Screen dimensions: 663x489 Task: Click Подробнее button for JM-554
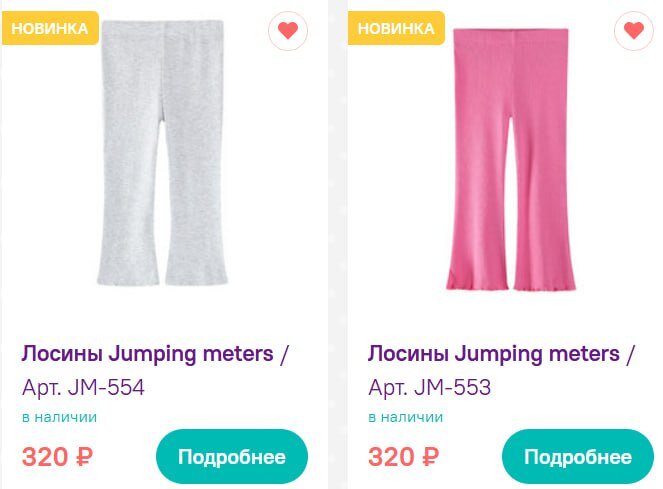pos(232,458)
